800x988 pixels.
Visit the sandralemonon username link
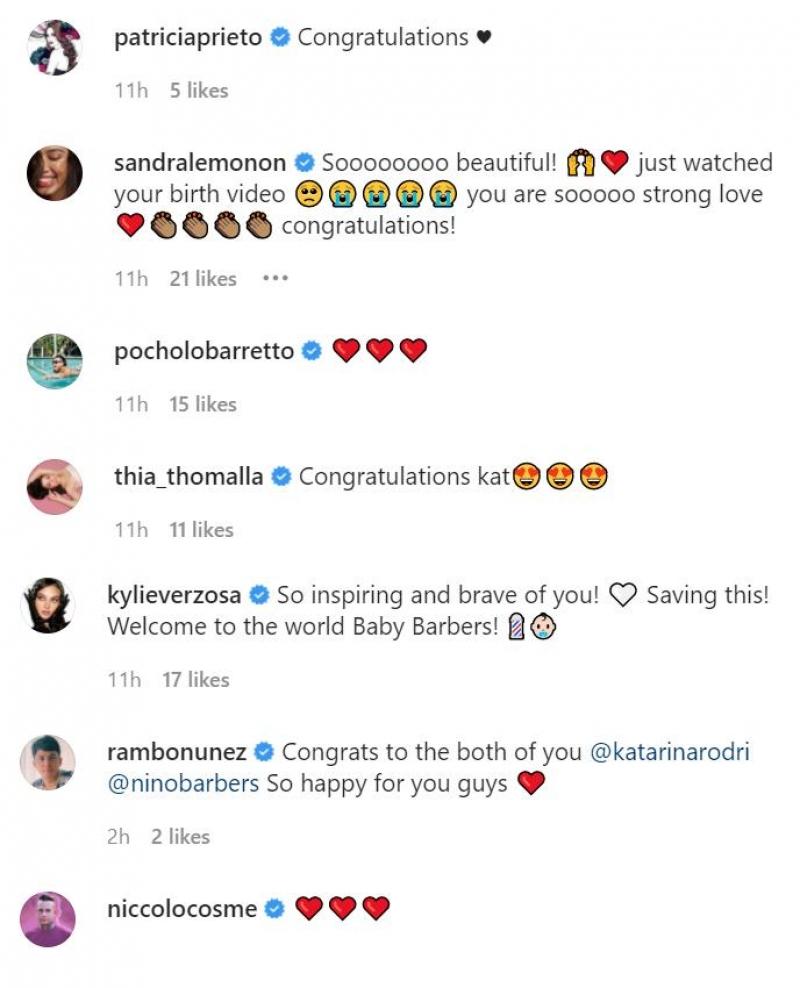[x=200, y=163]
